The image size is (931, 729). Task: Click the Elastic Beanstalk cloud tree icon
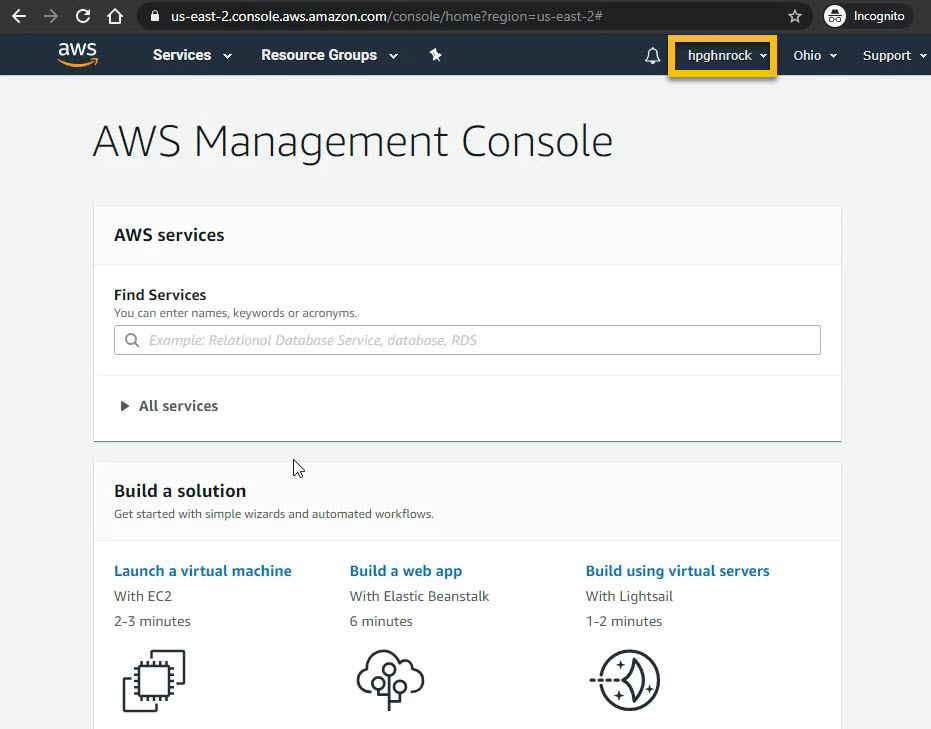pyautogui.click(x=390, y=680)
